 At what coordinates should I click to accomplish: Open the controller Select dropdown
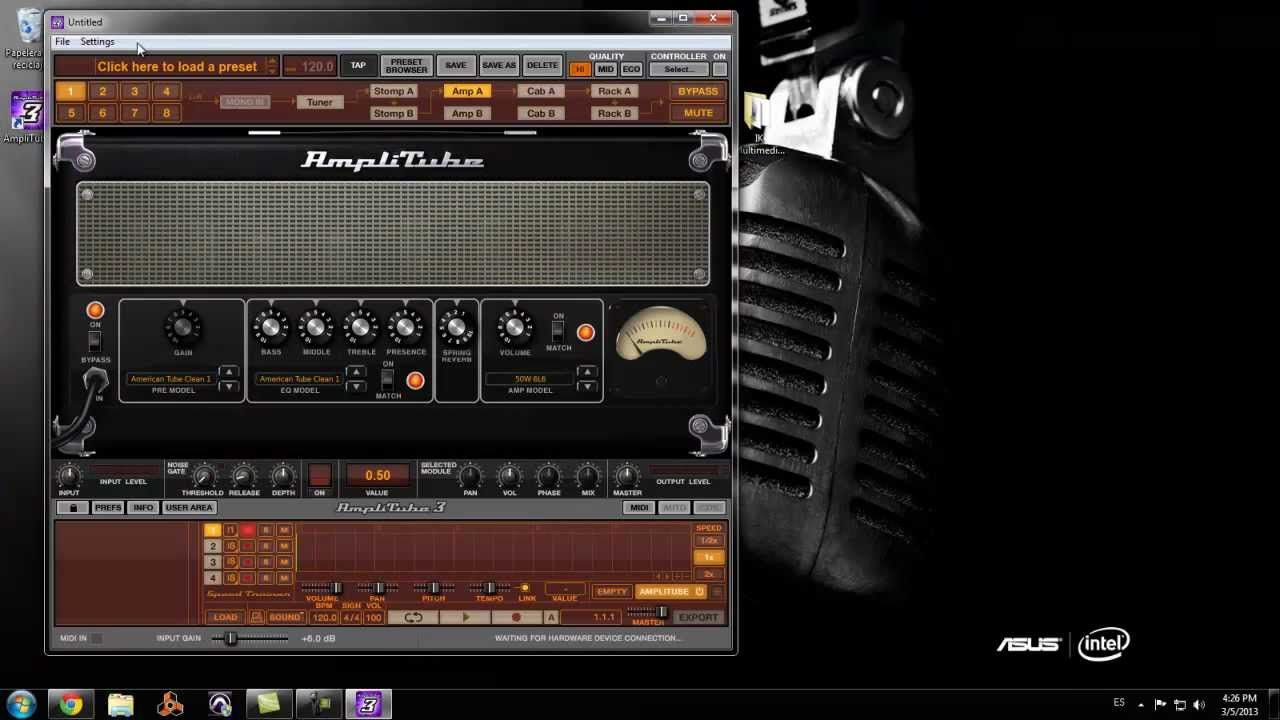point(678,70)
